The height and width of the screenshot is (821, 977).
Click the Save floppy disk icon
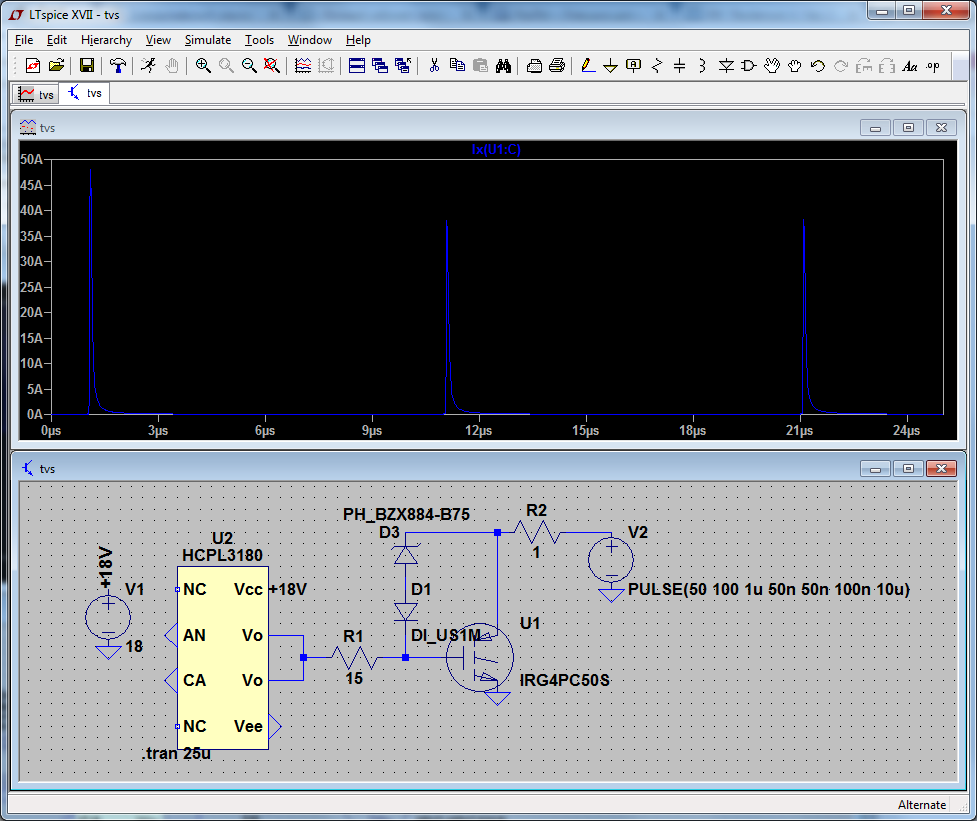tap(87, 66)
